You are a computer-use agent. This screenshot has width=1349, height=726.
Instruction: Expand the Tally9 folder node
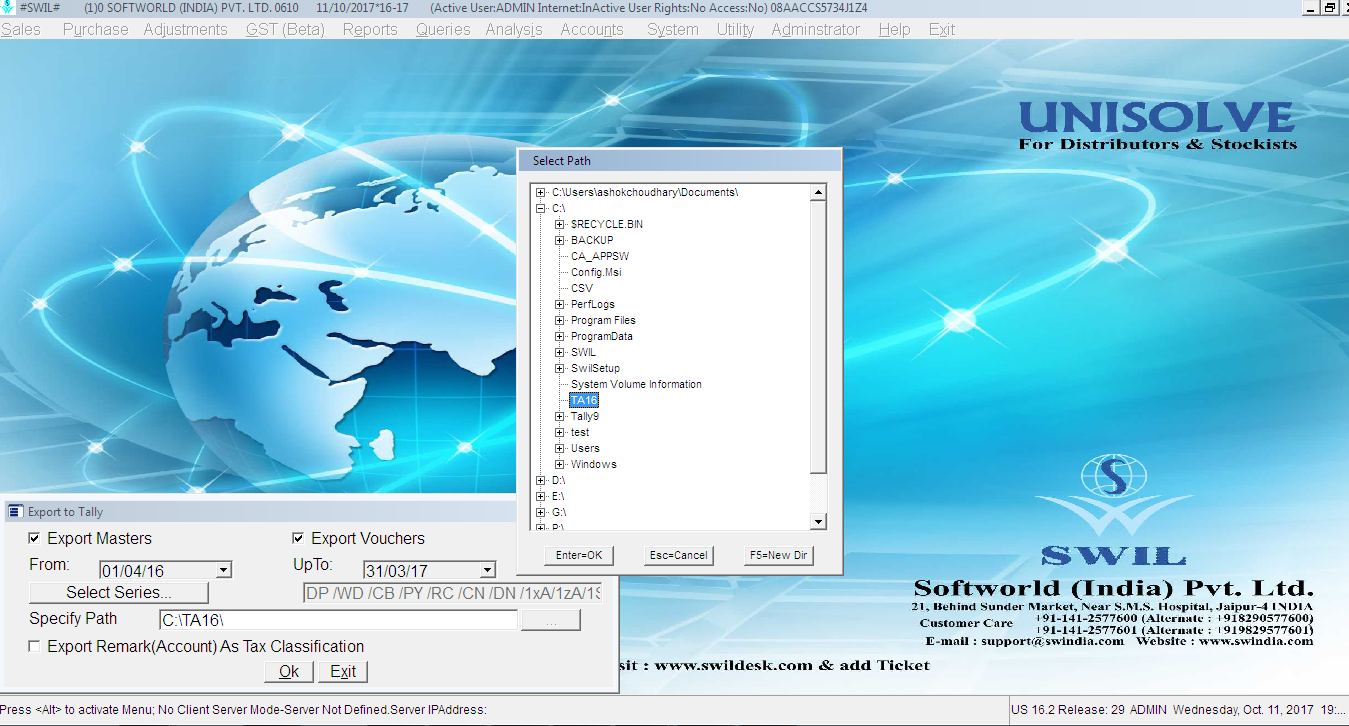560,416
